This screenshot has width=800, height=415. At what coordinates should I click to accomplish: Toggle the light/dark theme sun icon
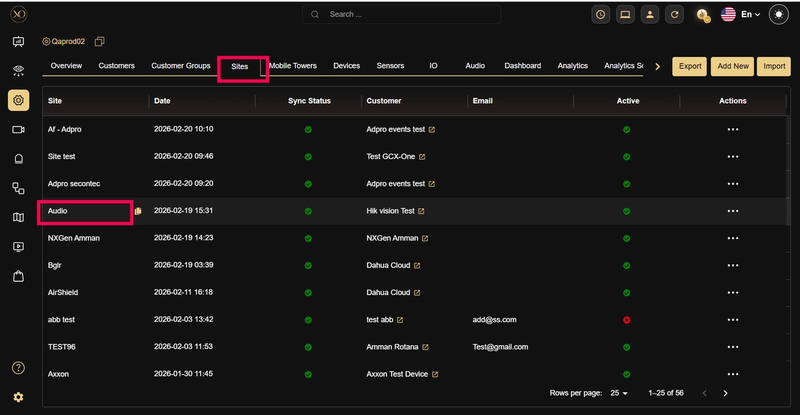click(779, 15)
